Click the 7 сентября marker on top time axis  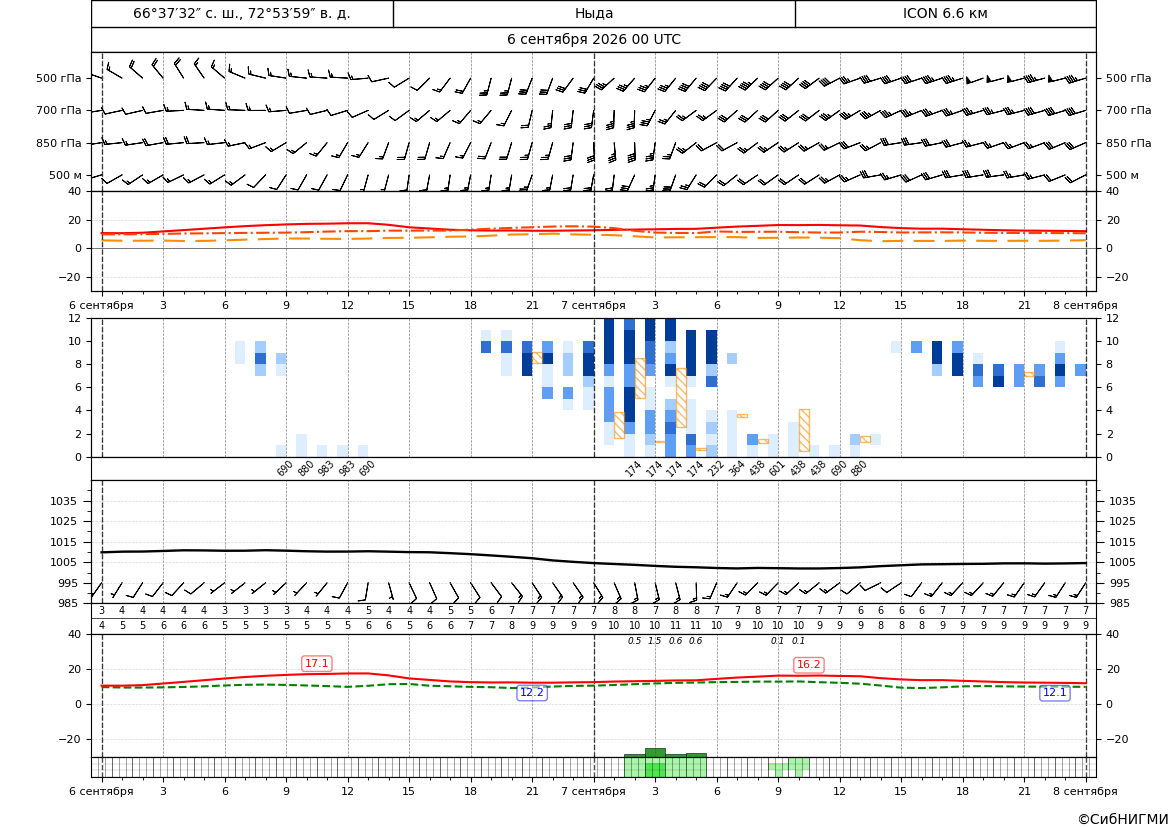(x=593, y=305)
